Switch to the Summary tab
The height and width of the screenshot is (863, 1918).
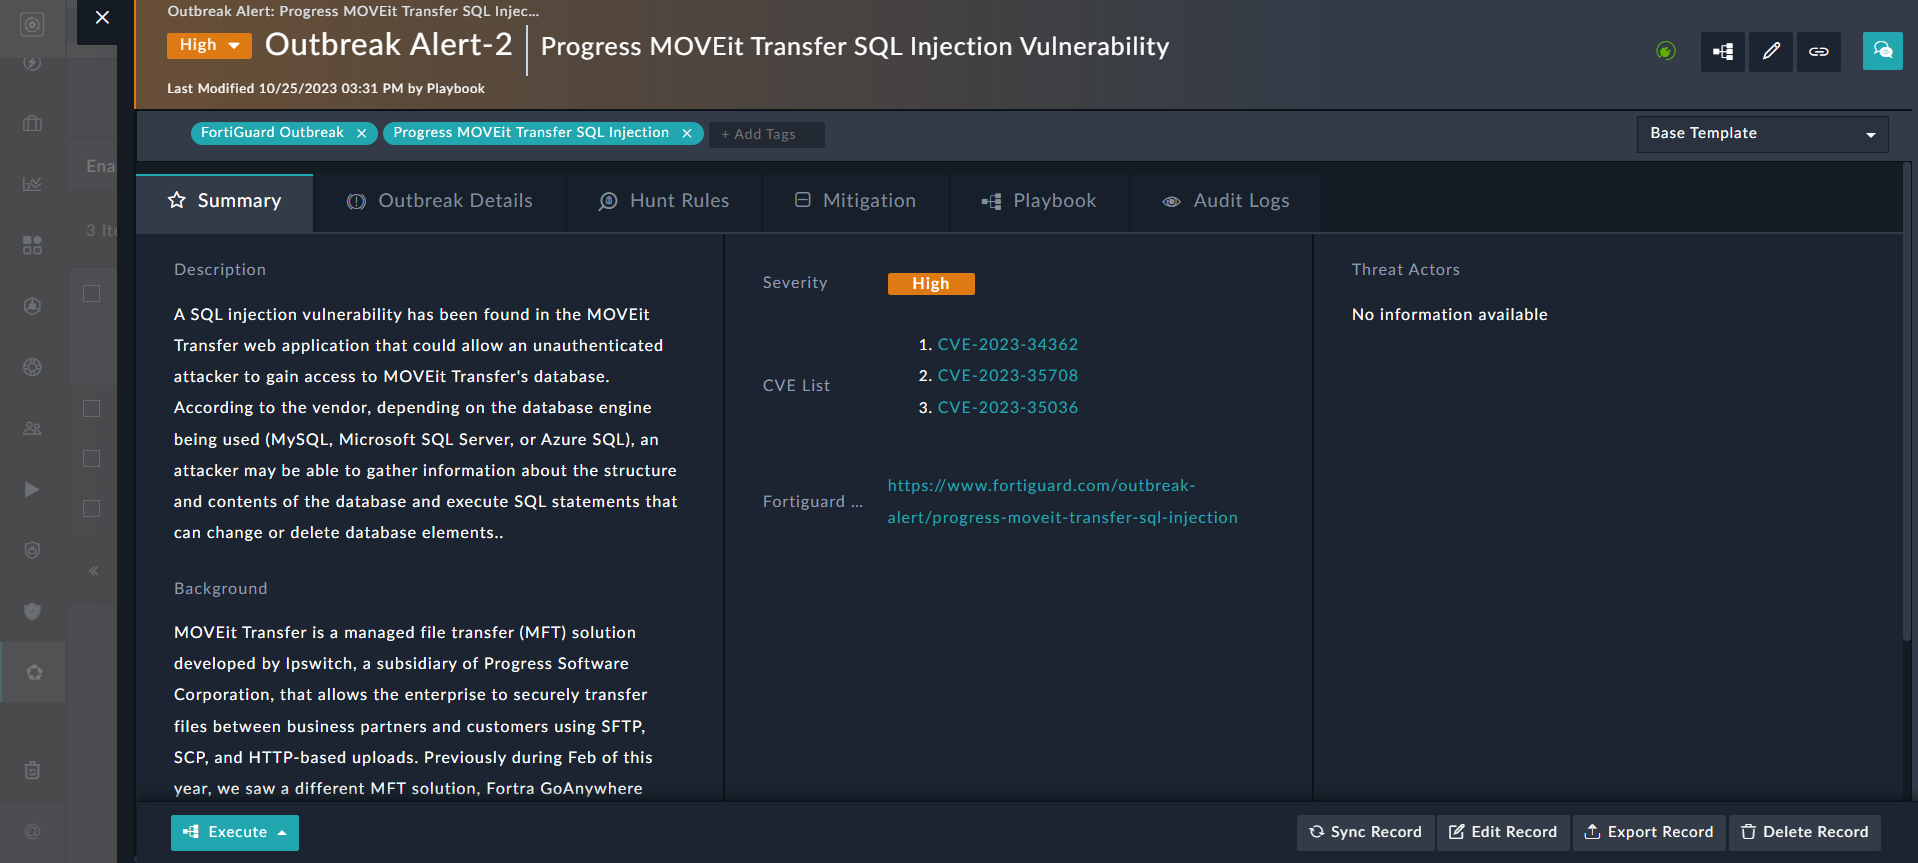(x=224, y=203)
